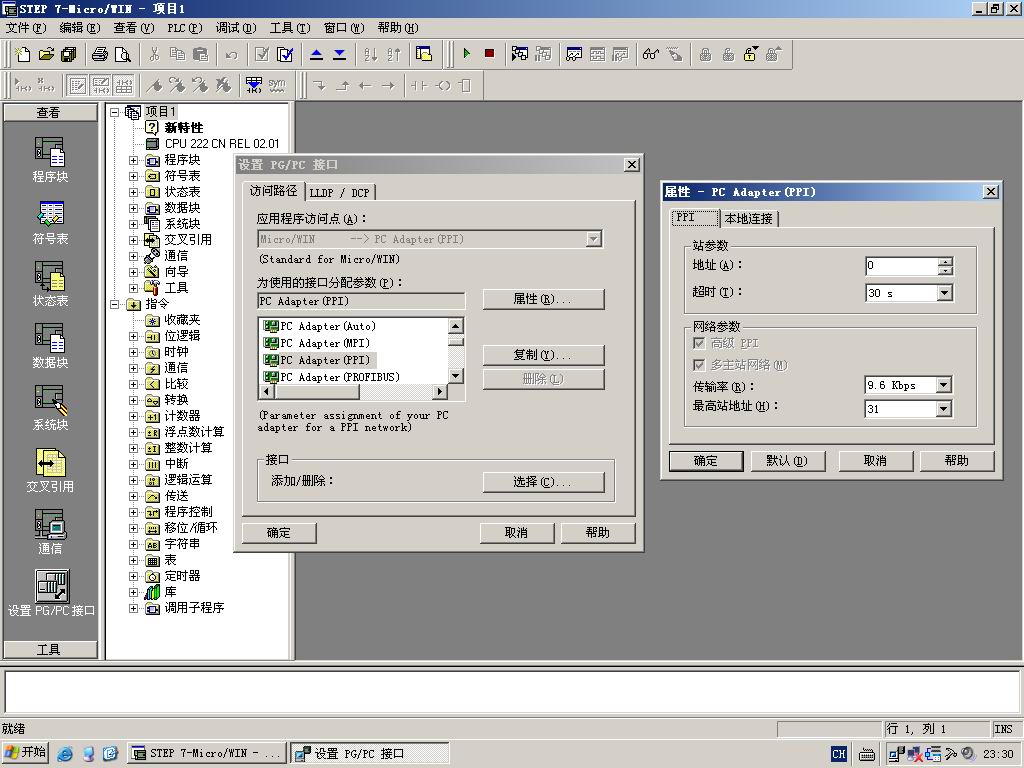Click the New project toolbar icon
The height and width of the screenshot is (768, 1024).
click(23, 54)
